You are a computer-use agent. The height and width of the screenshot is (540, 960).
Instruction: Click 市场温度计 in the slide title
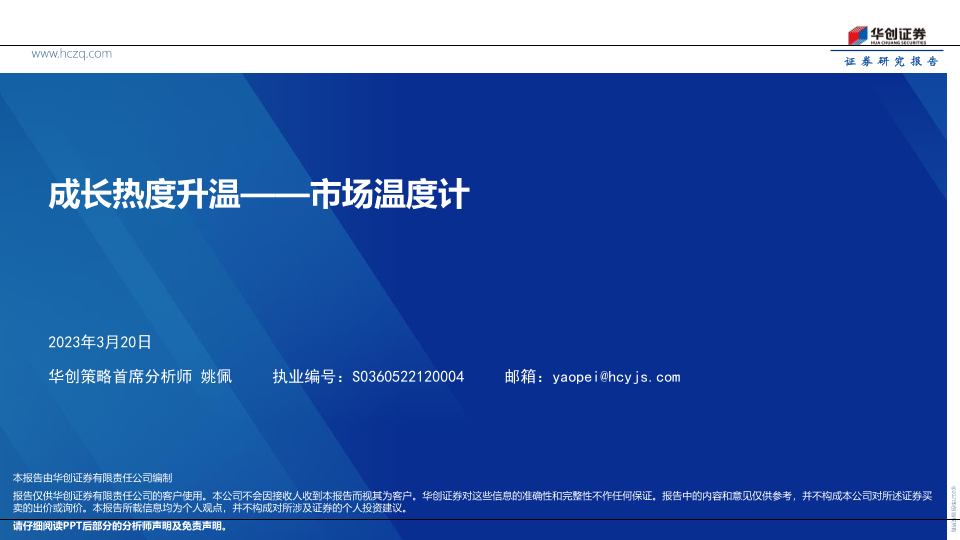tap(389, 194)
